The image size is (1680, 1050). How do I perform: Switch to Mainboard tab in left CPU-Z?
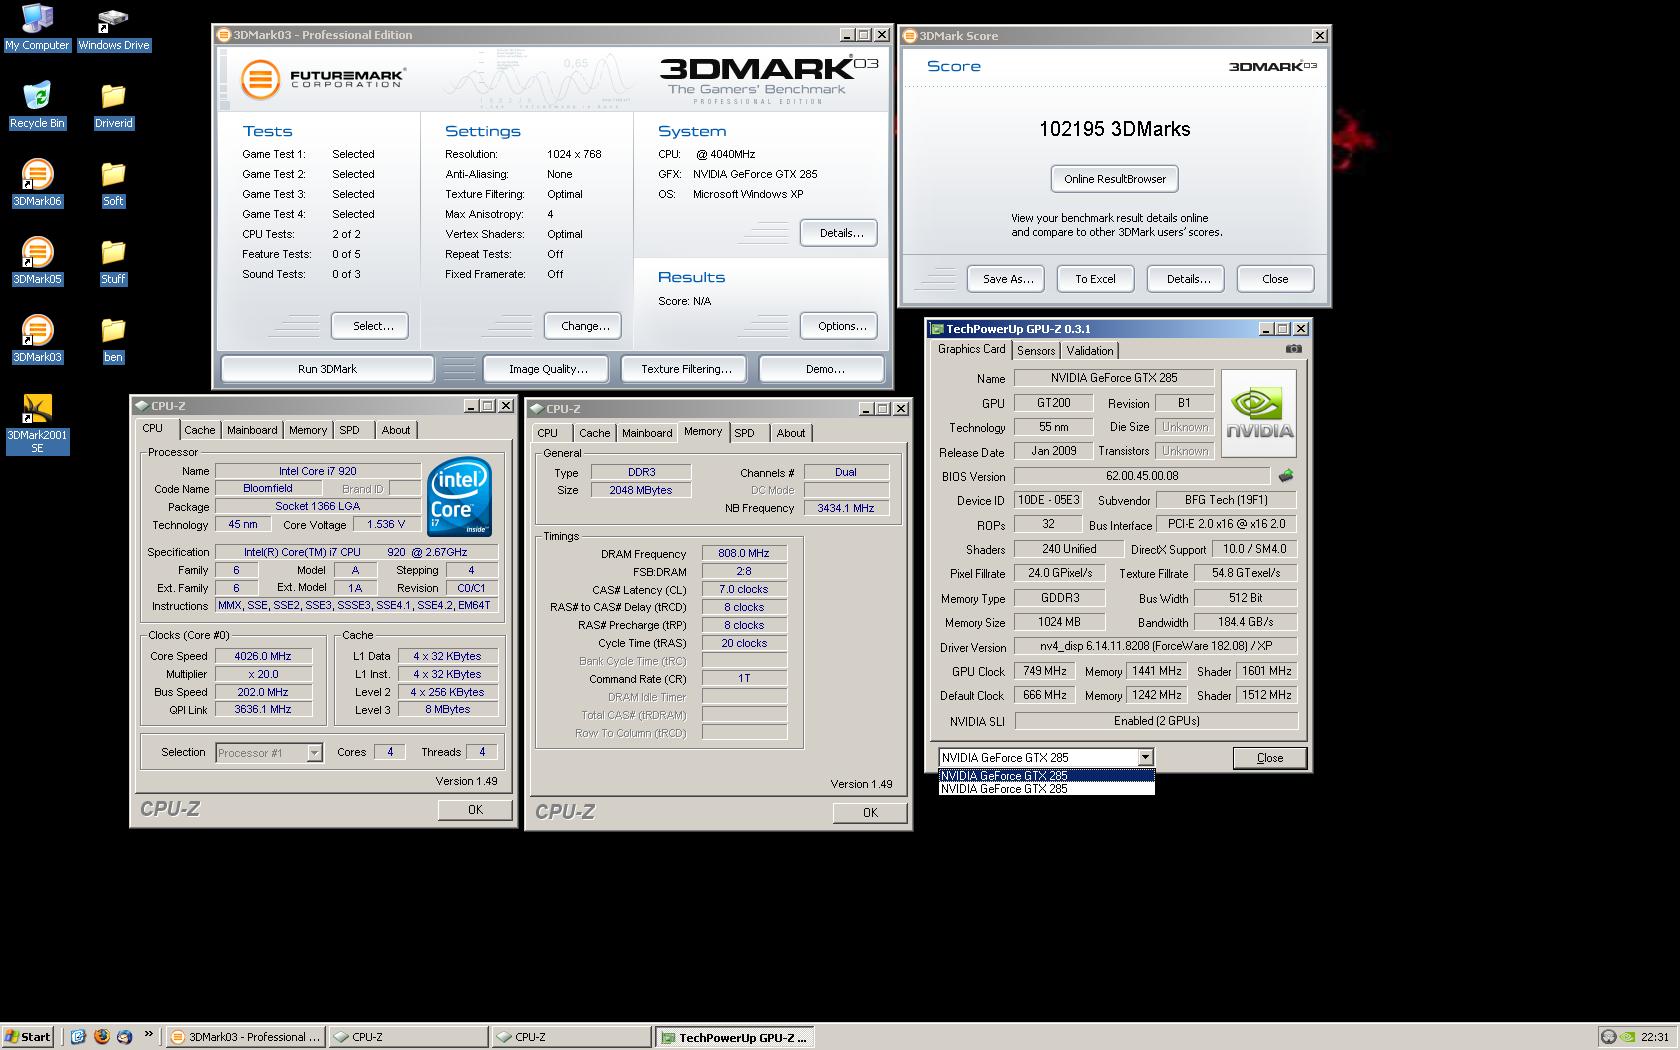click(x=252, y=430)
